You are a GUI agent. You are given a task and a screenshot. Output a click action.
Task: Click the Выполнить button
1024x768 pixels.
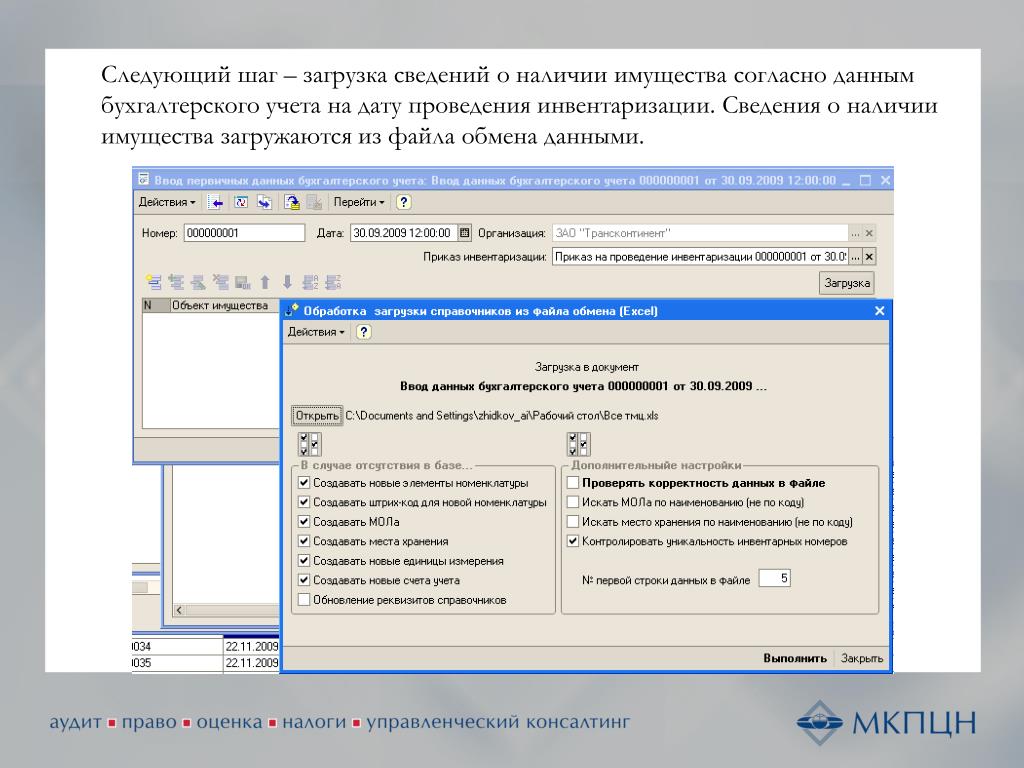coord(795,658)
